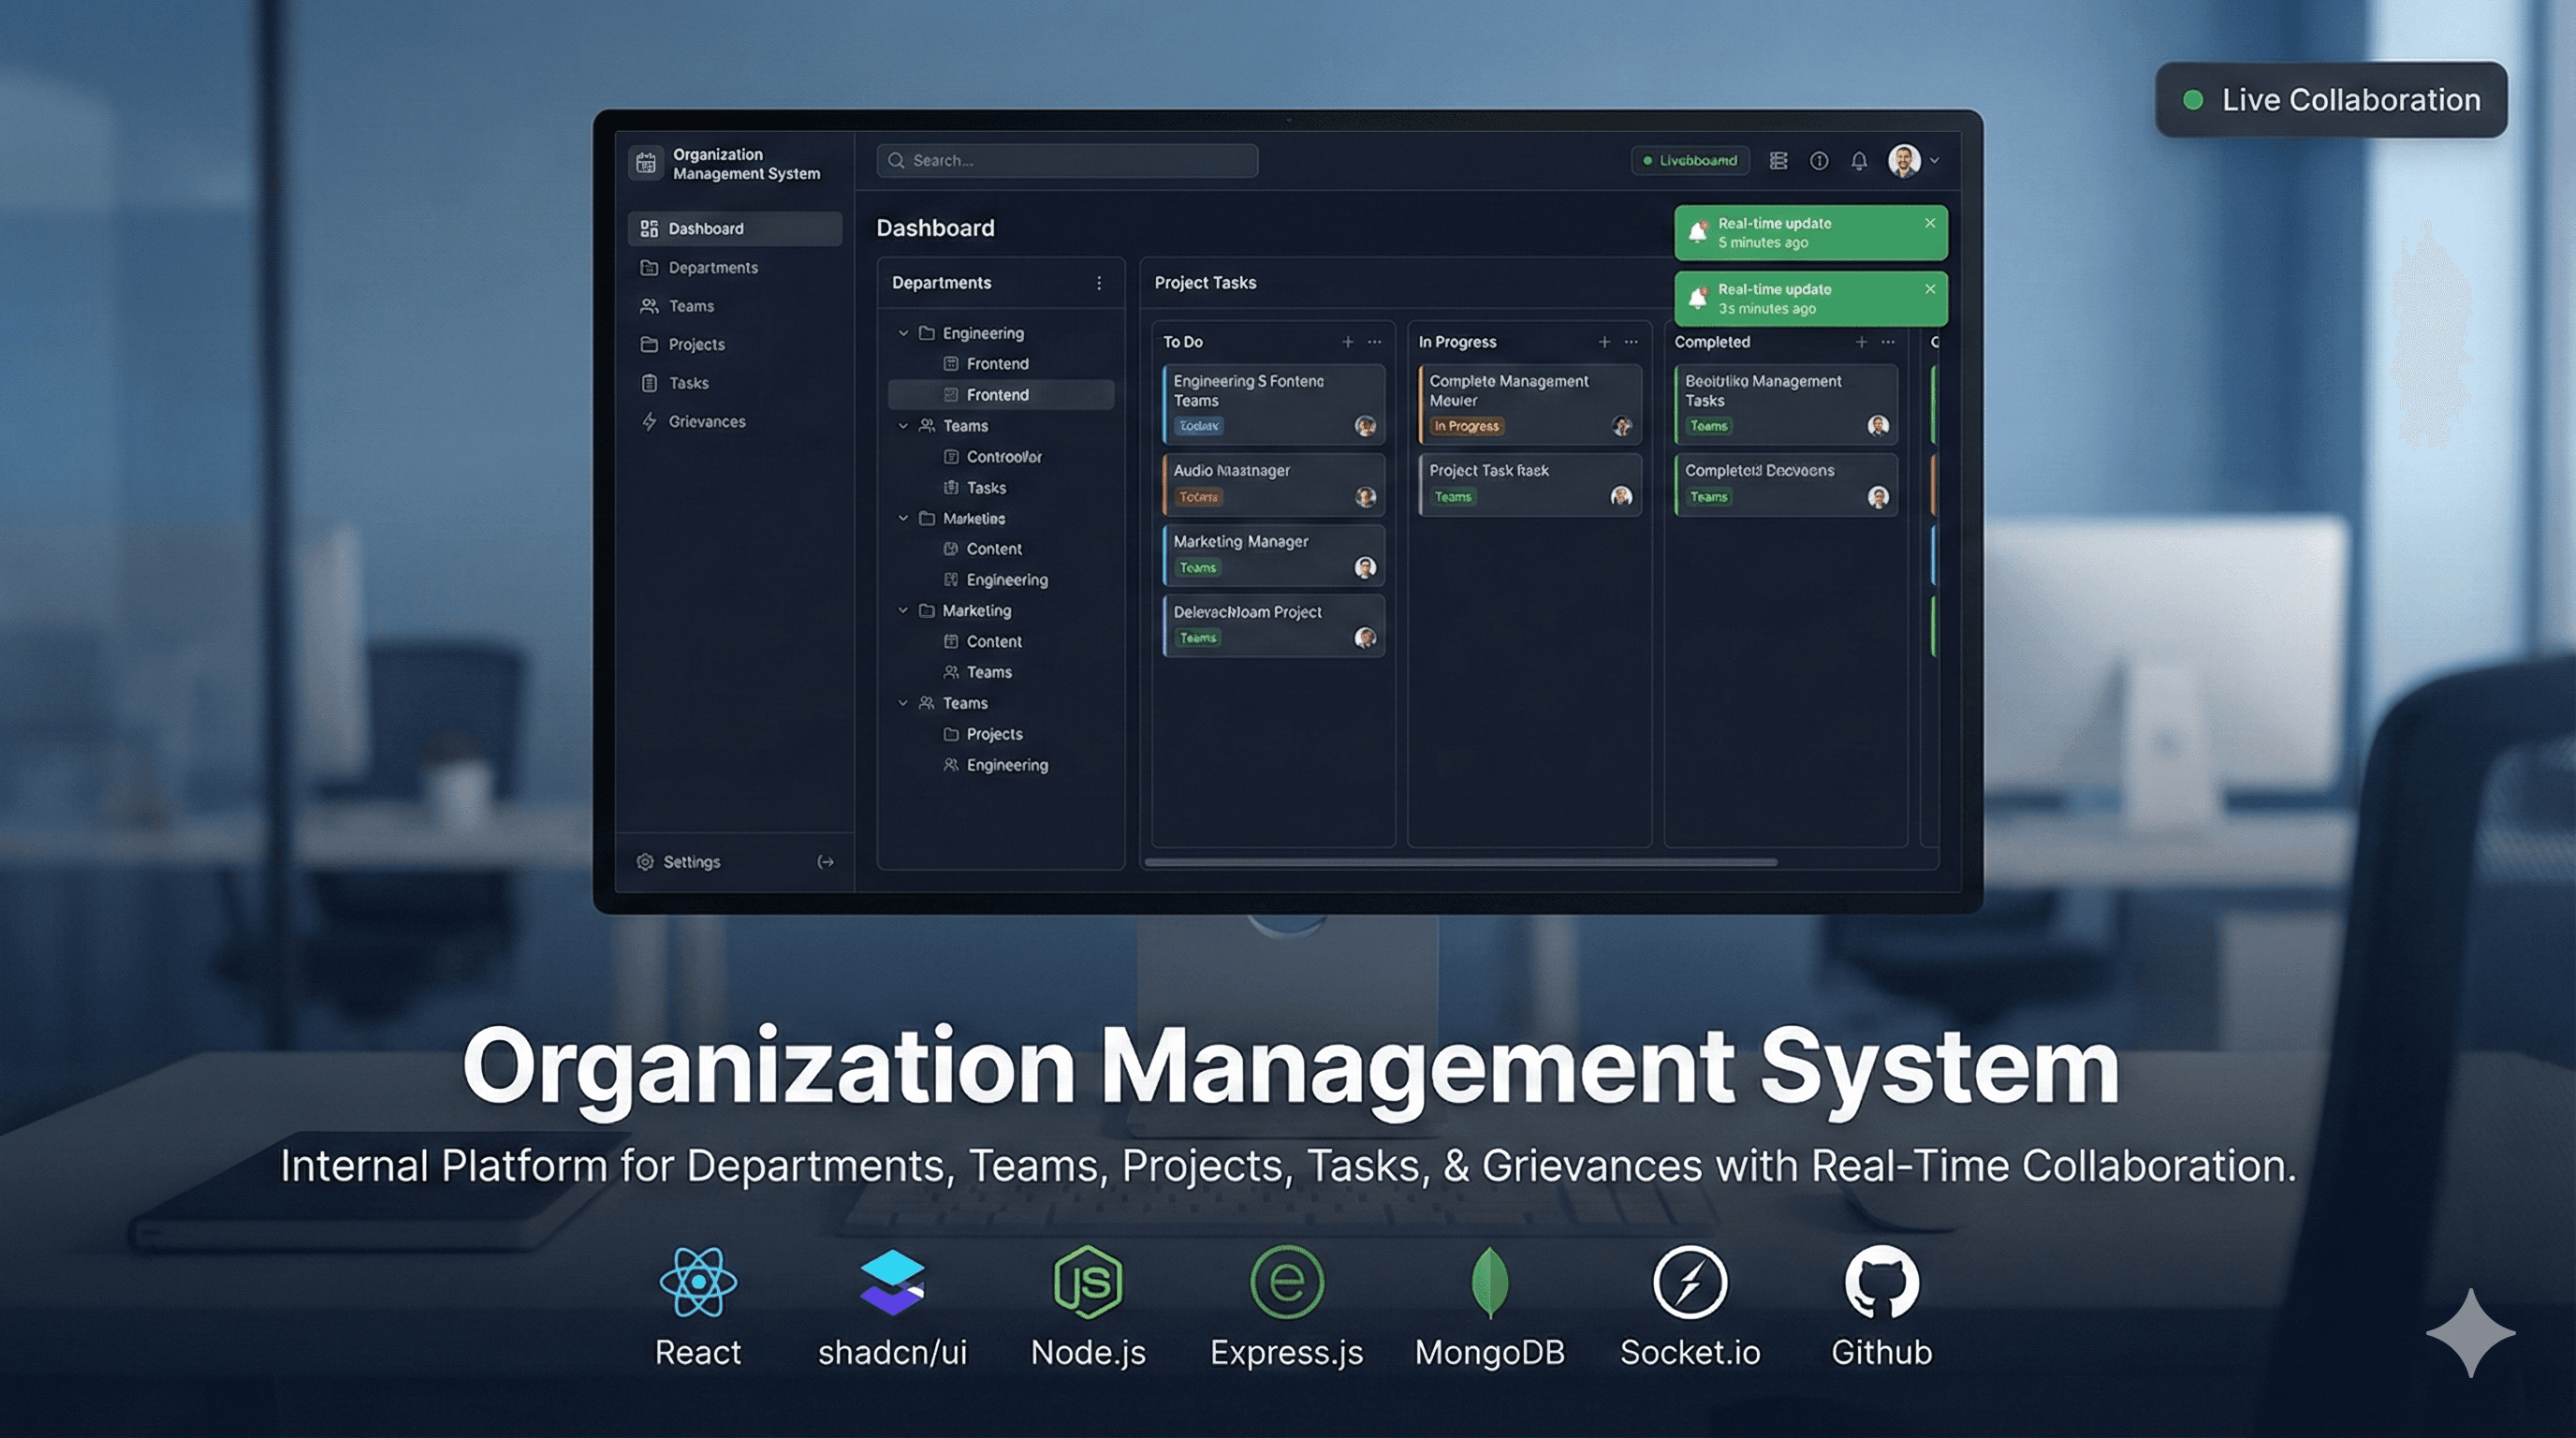Select the board view icon near the avatar
This screenshot has height=1438, width=2576.
(1778, 161)
